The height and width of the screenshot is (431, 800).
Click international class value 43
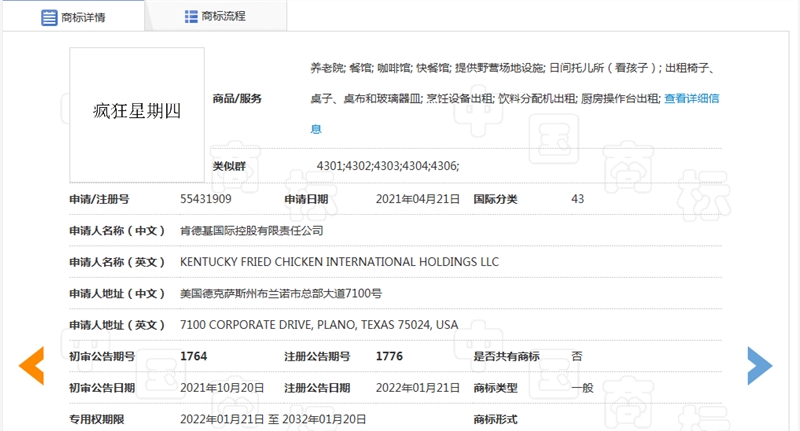(578, 199)
